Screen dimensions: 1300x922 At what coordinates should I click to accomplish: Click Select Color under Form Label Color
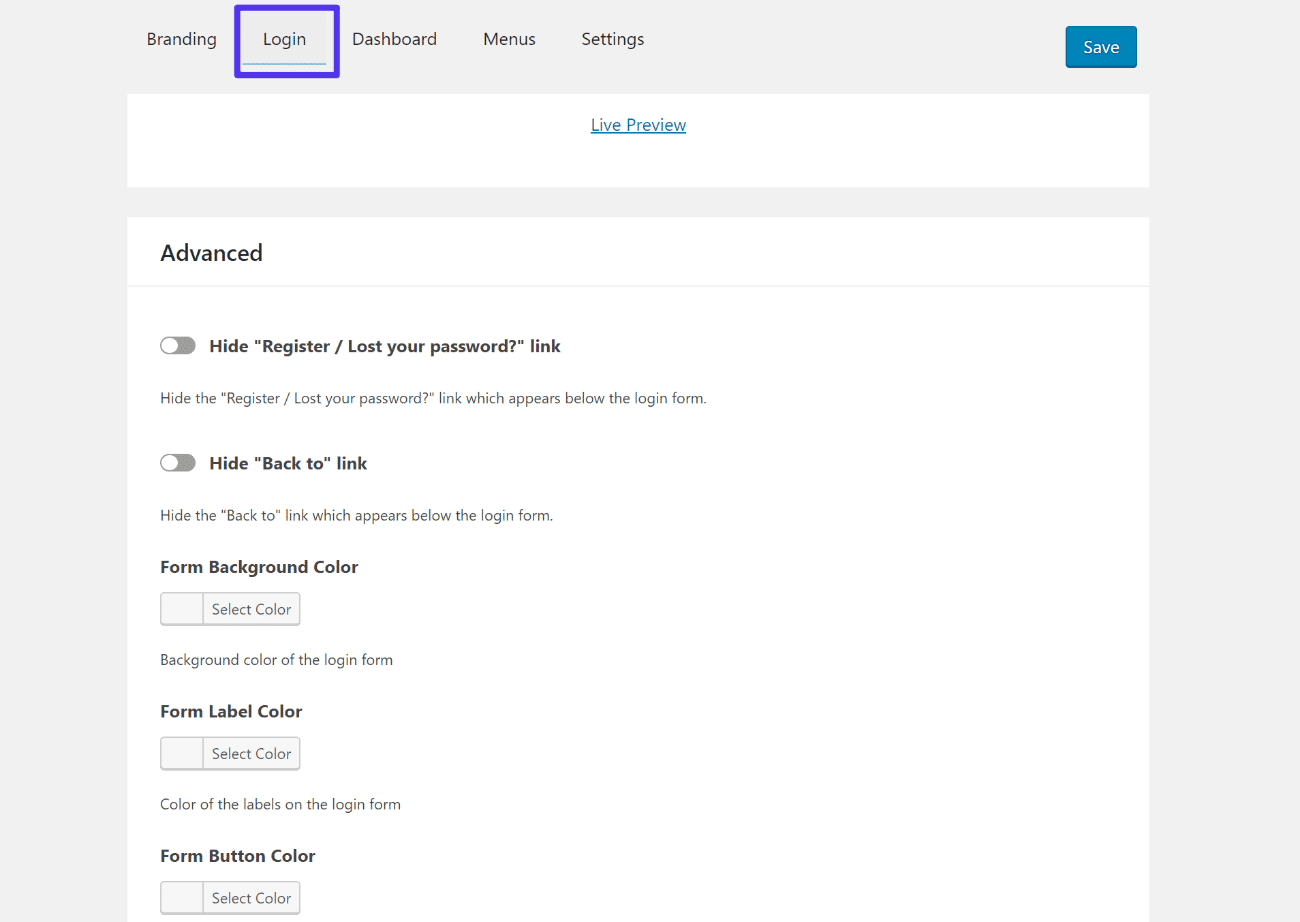coord(251,753)
